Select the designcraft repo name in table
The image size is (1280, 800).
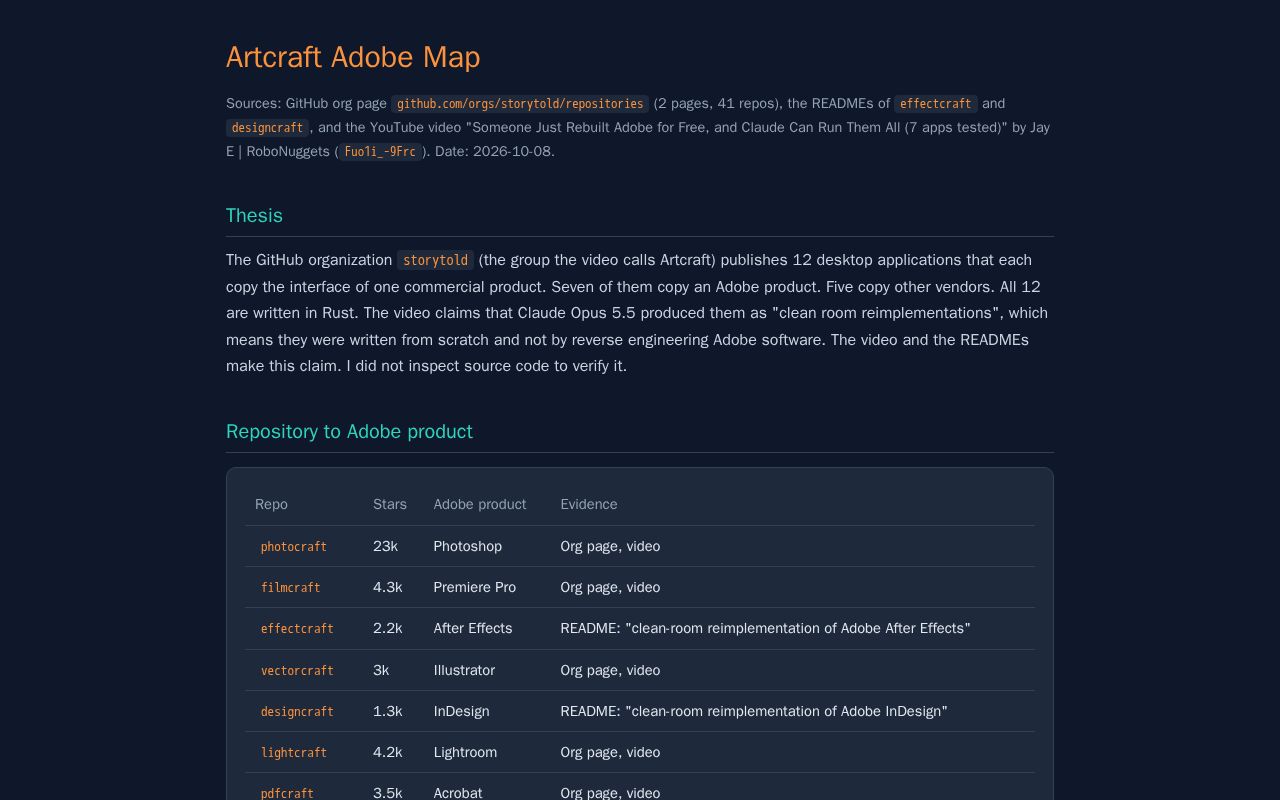297,712
